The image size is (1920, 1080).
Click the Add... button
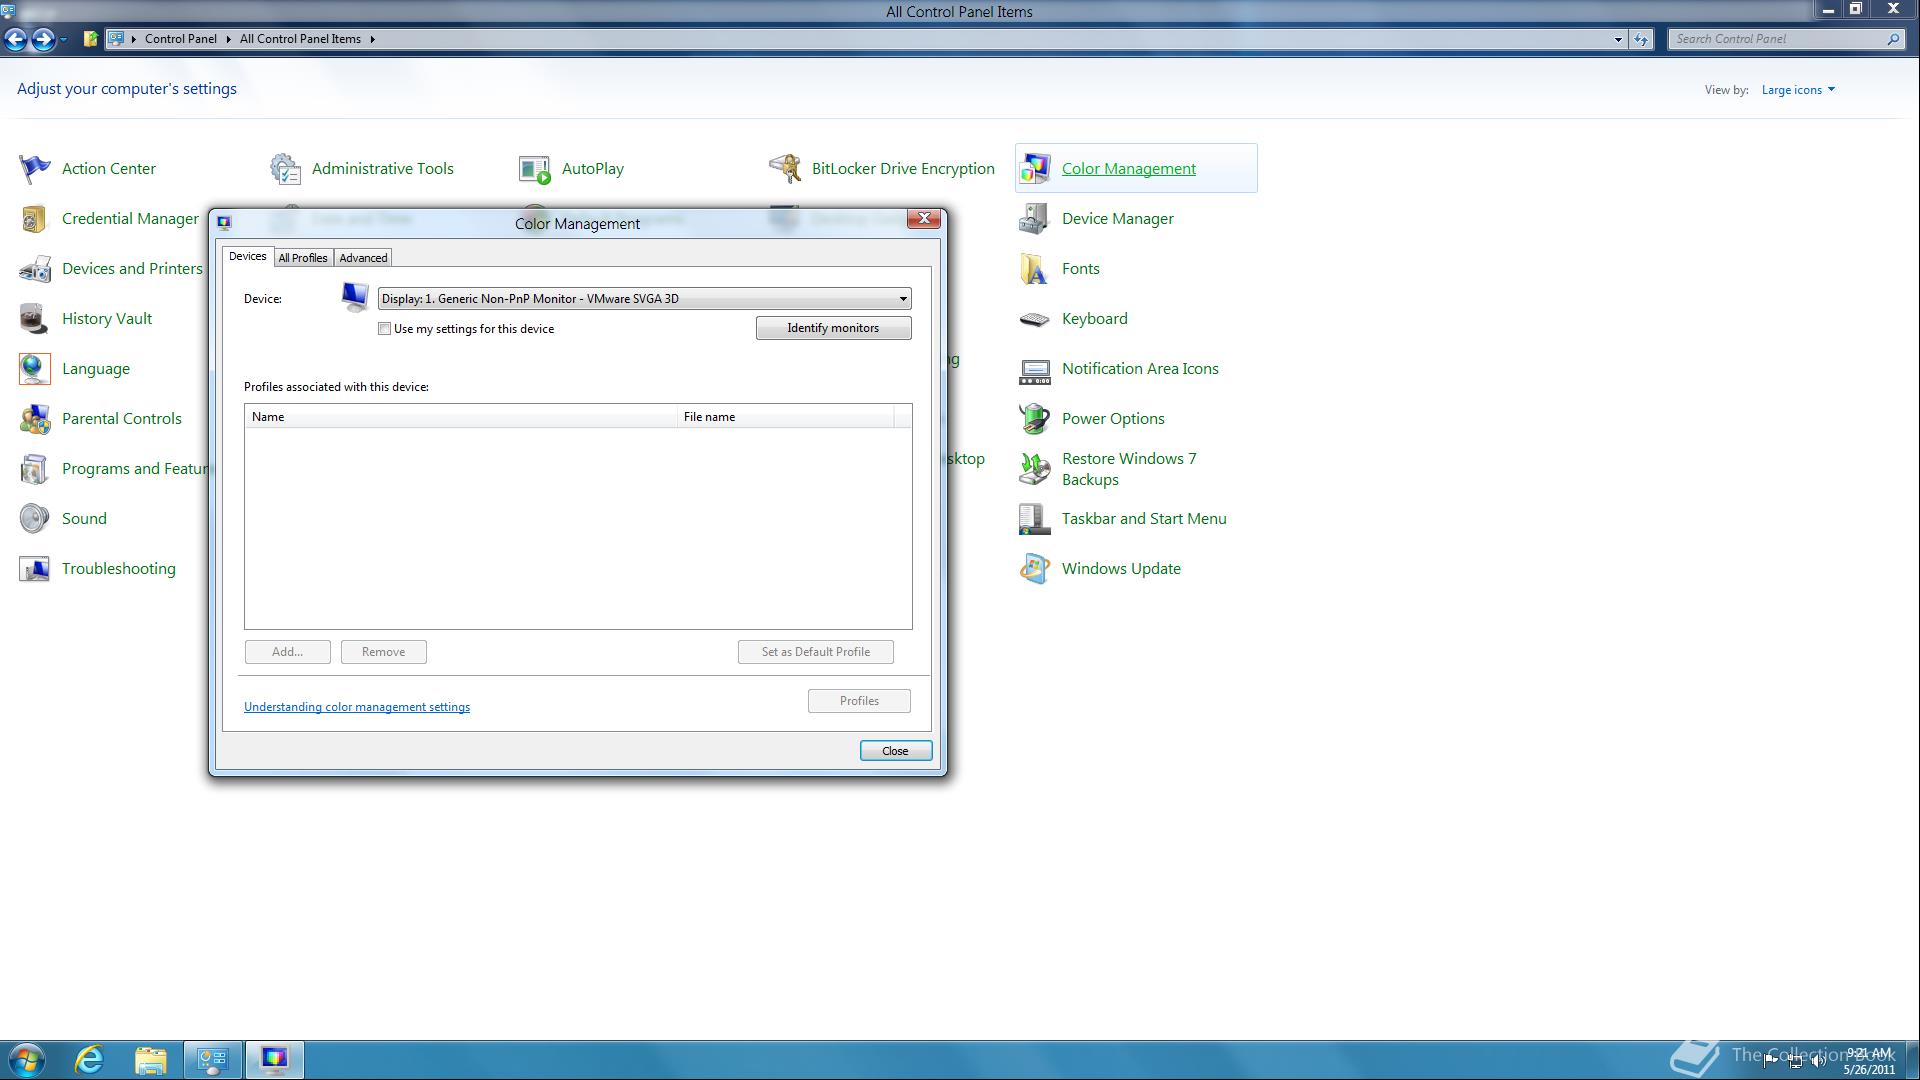pyautogui.click(x=287, y=652)
